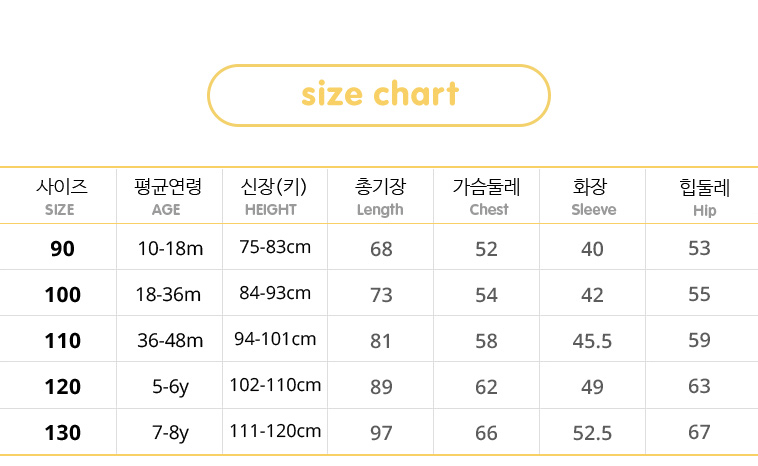Click the 10-18m age cell
The height and width of the screenshot is (466, 758).
170,248
